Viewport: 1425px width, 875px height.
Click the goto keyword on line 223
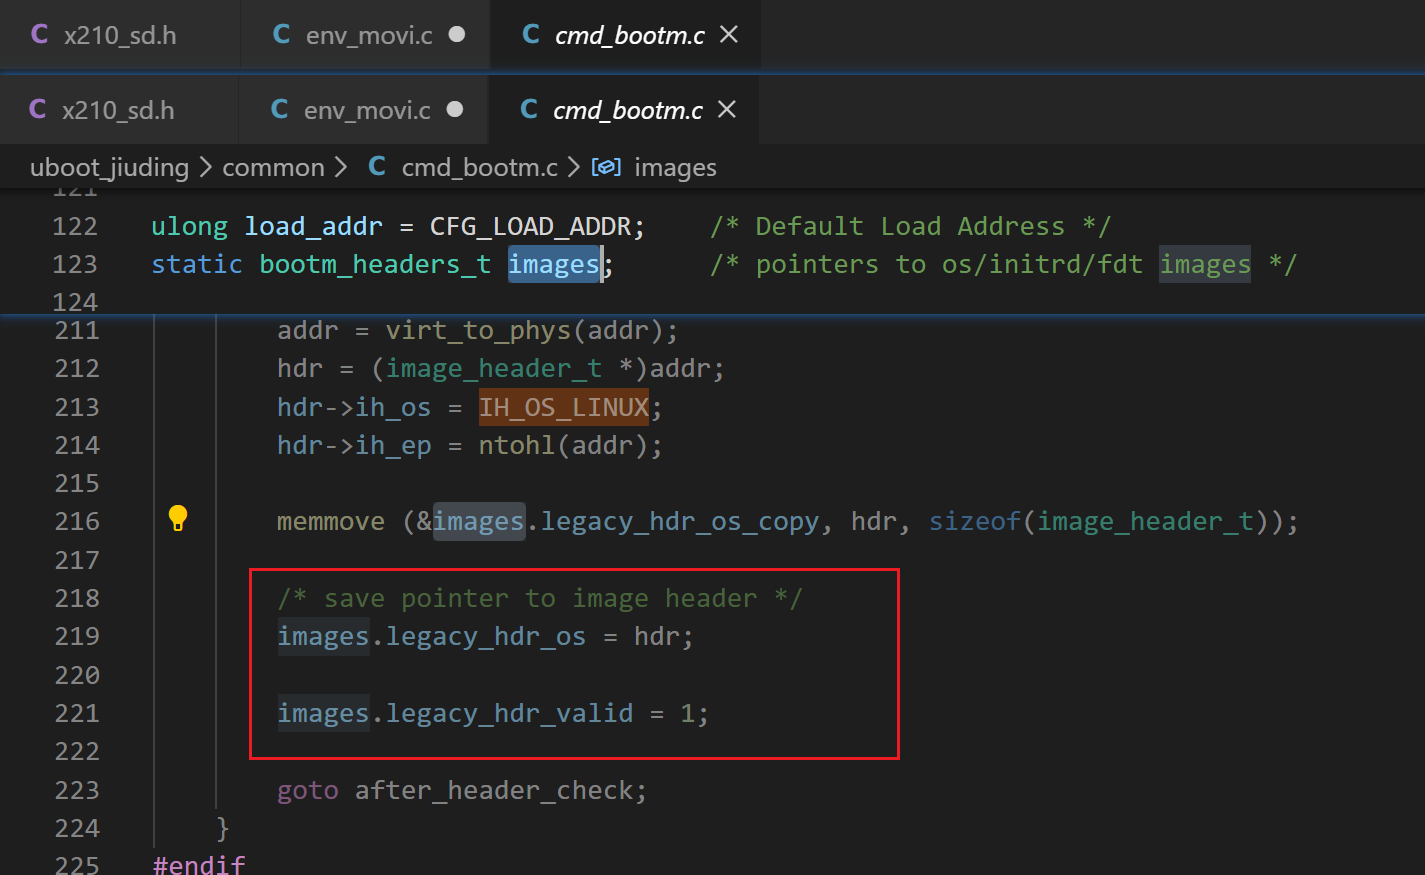[308, 791]
